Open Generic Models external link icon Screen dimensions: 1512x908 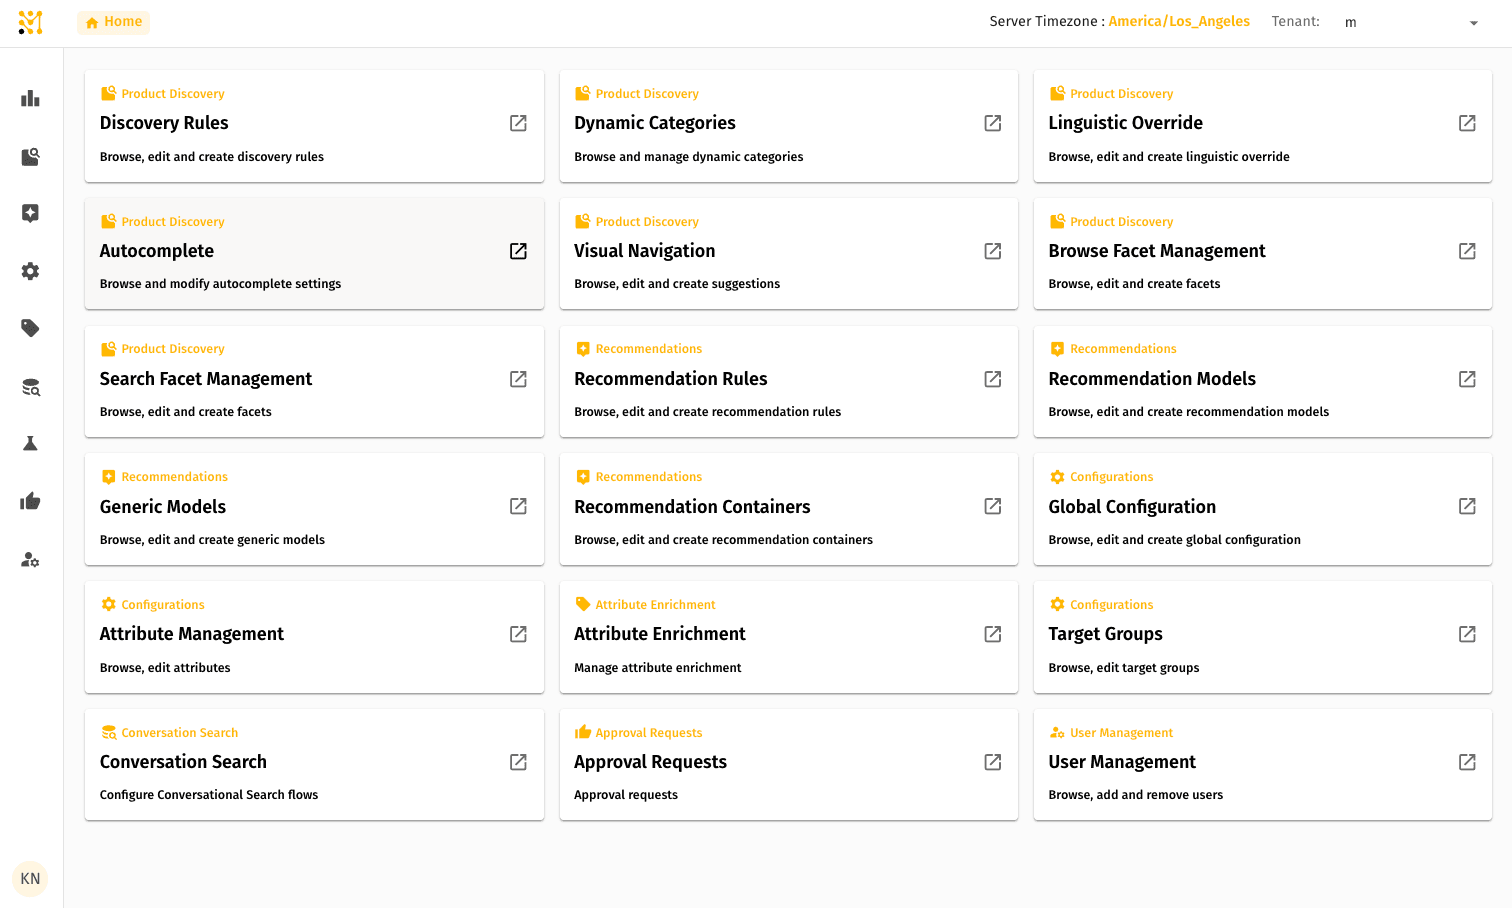point(518,506)
